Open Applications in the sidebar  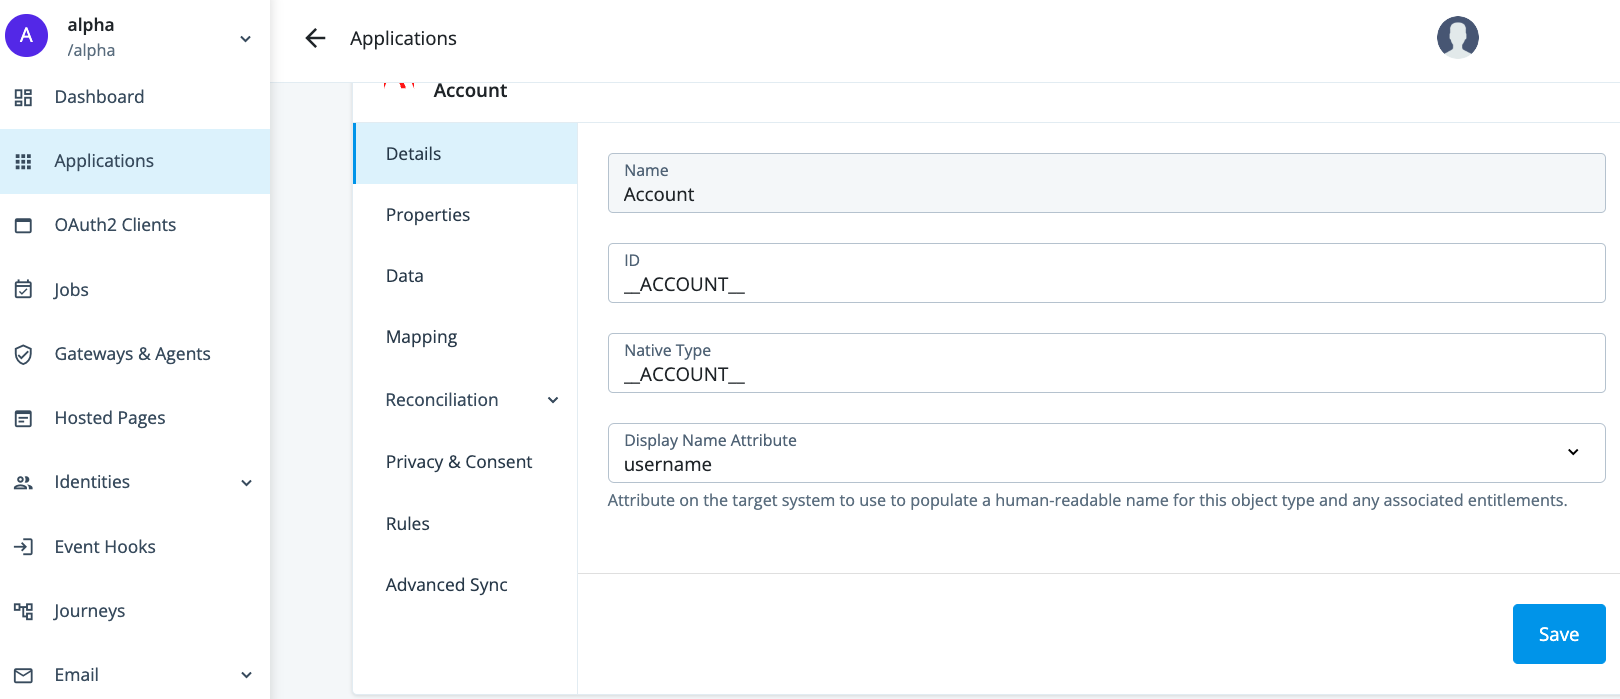tap(135, 161)
